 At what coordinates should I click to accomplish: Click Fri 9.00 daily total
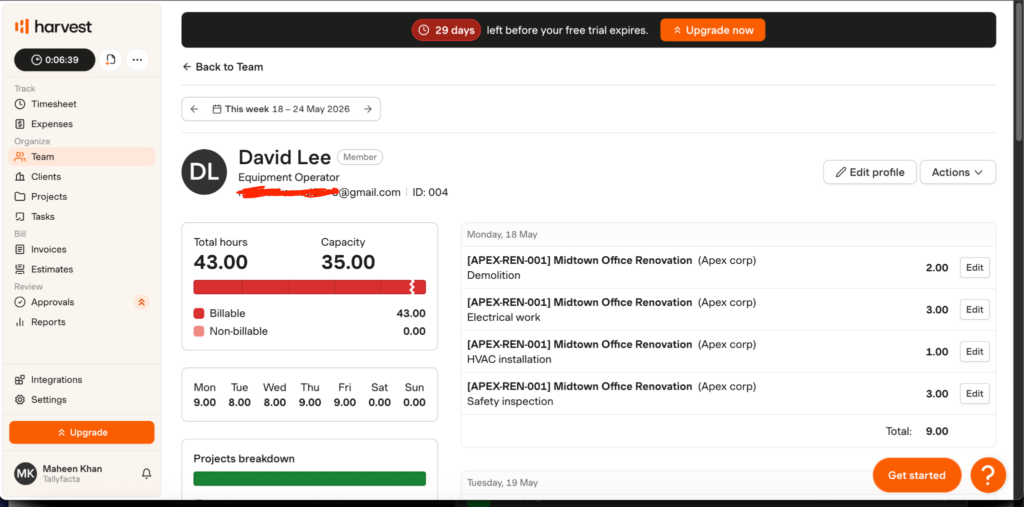click(x=344, y=395)
